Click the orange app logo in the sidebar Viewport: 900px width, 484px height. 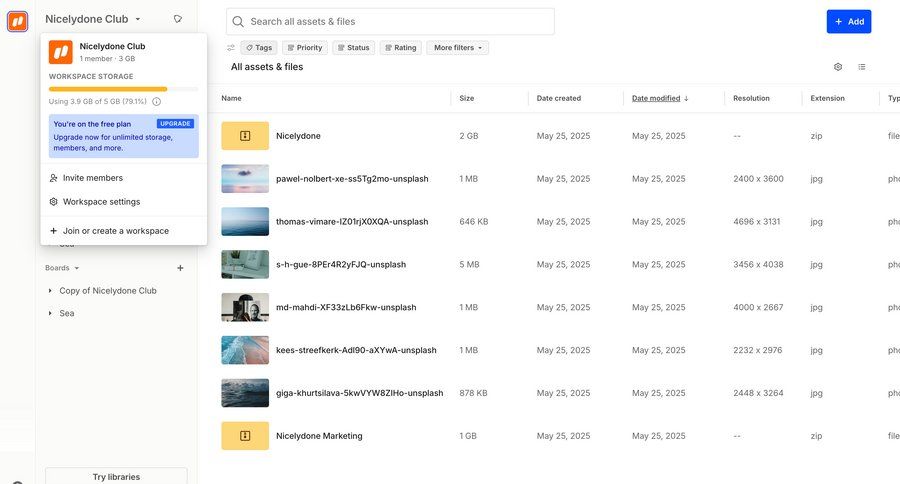tap(17, 22)
